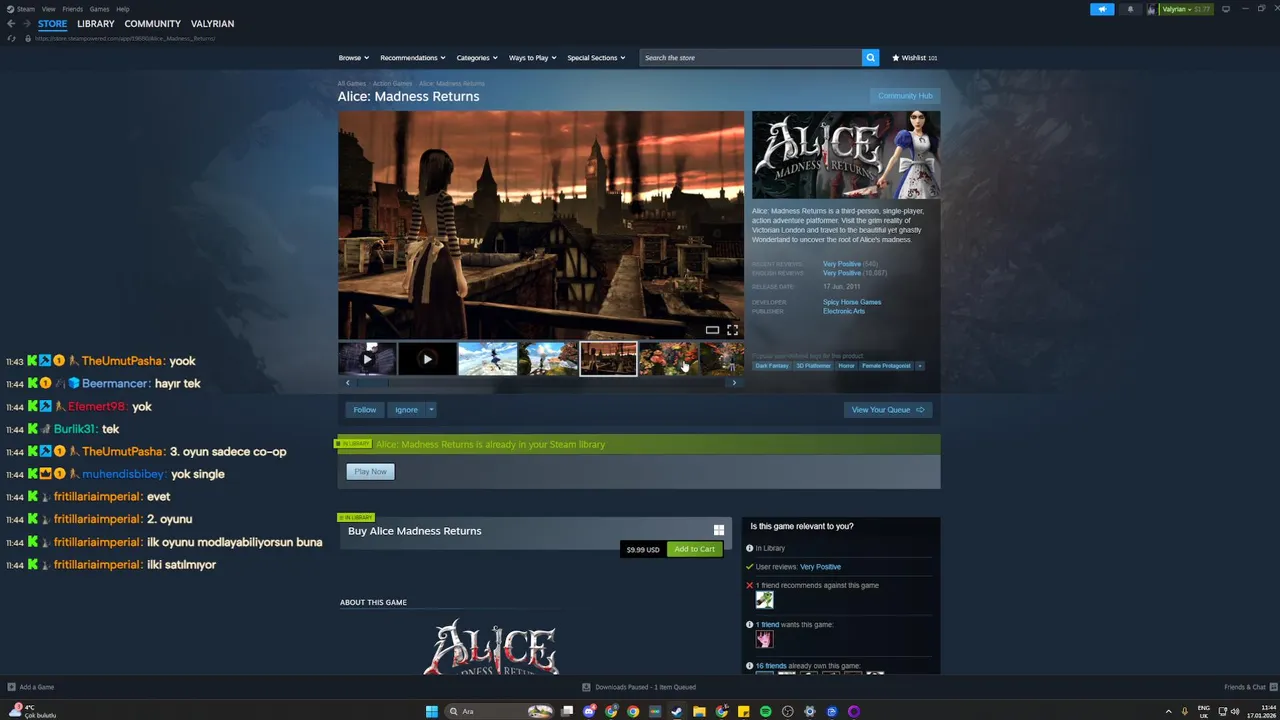This screenshot has height=720, width=1280.
Task: Click the Ignore button
Action: tap(406, 409)
